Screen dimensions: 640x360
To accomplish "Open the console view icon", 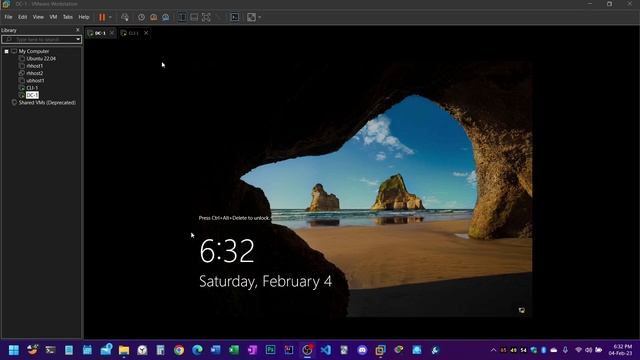I will tap(235, 17).
